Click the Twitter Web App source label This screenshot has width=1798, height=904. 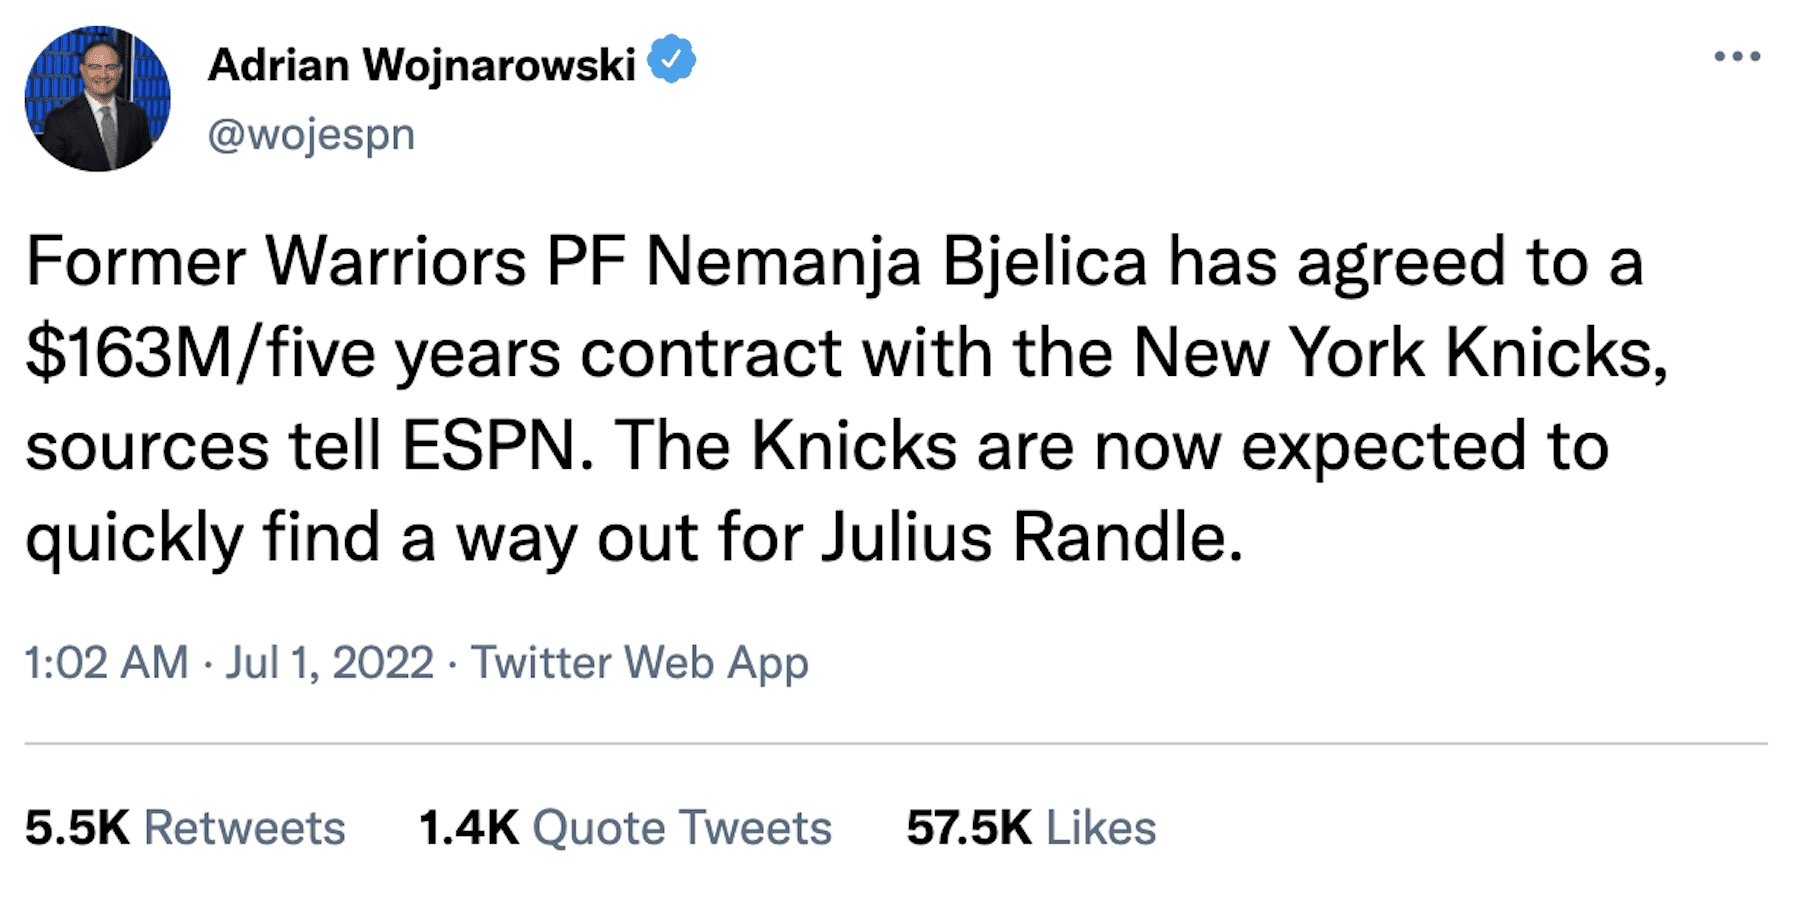coord(641,661)
